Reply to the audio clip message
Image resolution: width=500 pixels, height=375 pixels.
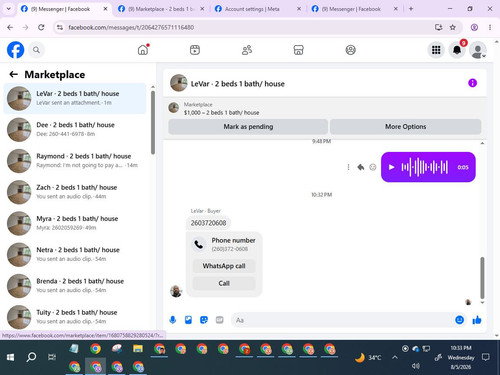click(x=361, y=167)
